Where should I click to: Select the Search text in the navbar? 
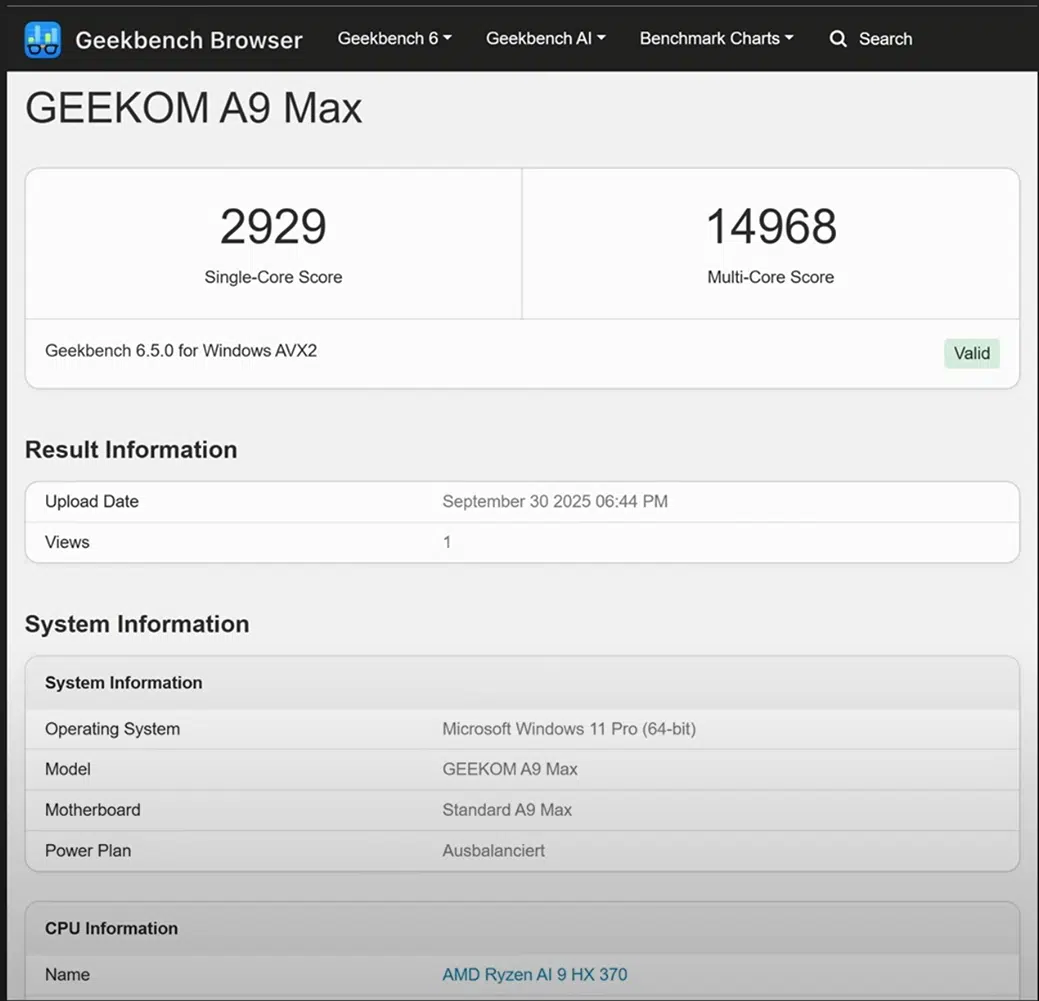885,39
